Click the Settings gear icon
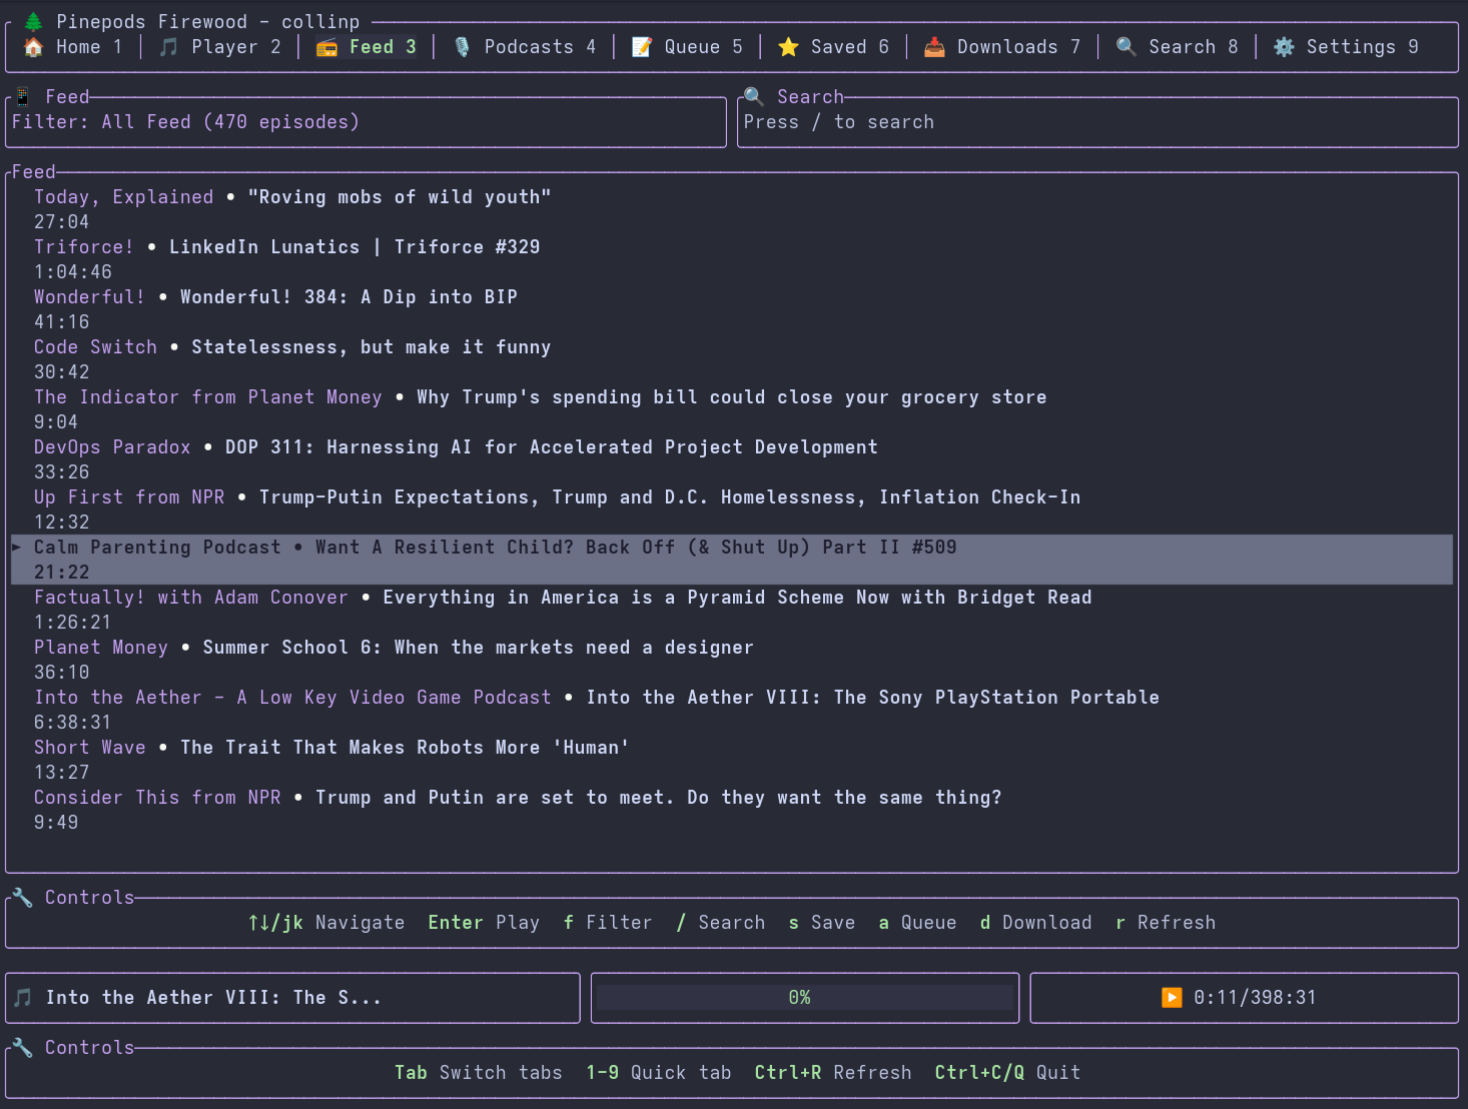Image resolution: width=1468 pixels, height=1109 pixels. pyautogui.click(x=1284, y=47)
